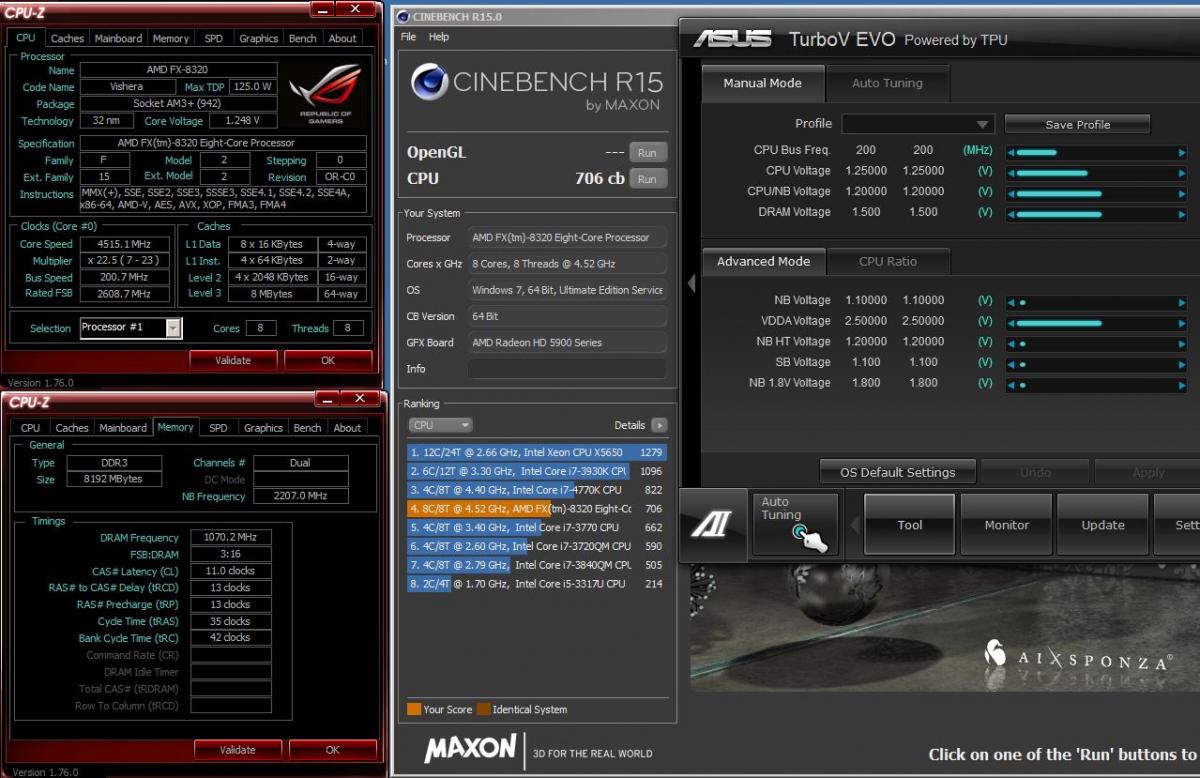The image size is (1200, 778).
Task: Select Intel Core i5-3317U ranking entry
Action: click(536, 584)
